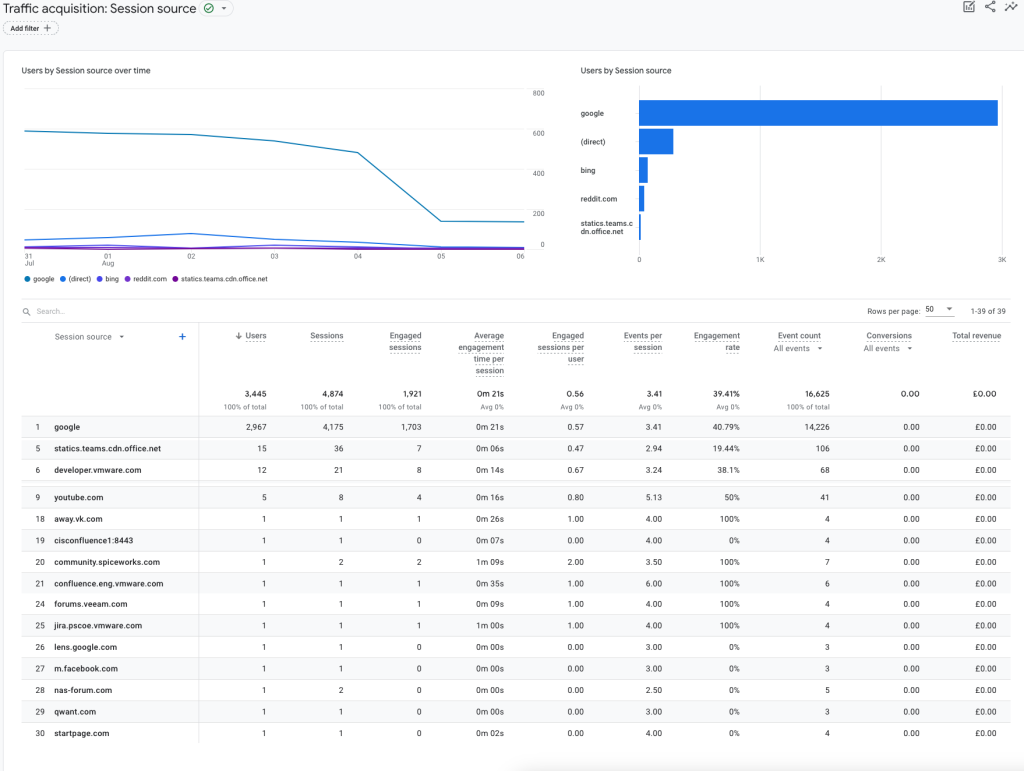Click the reddit.com bar in bar chart
The width and height of the screenshot is (1024, 771).
(x=642, y=199)
